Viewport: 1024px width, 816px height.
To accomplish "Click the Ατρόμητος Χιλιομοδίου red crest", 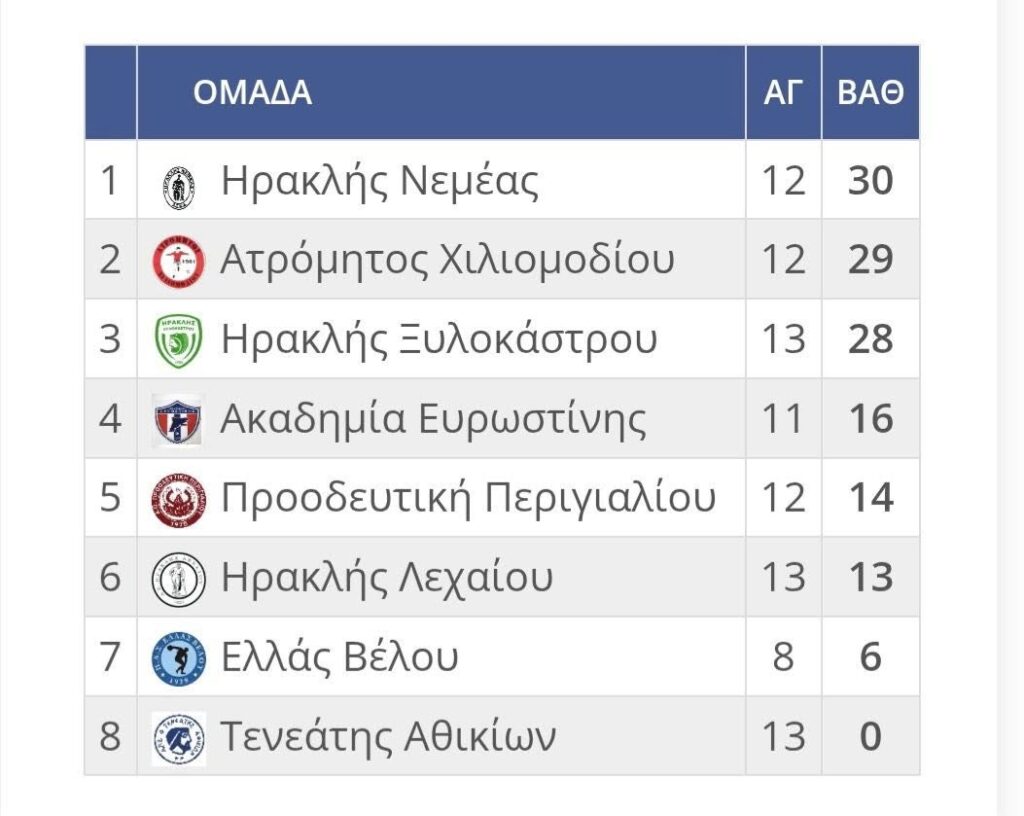I will click(x=178, y=261).
